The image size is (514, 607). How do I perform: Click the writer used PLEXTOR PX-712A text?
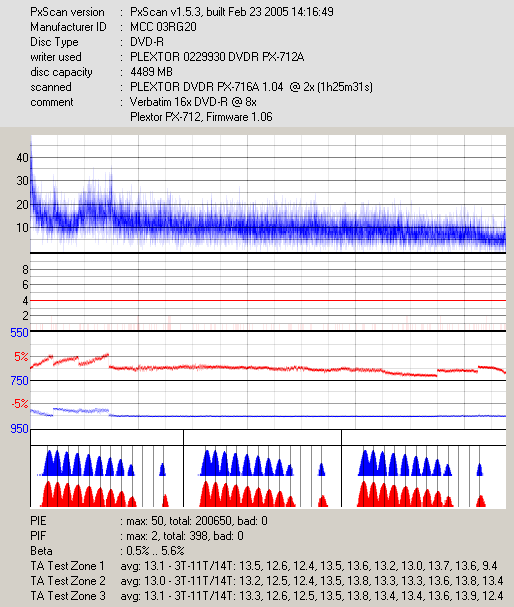(217, 57)
